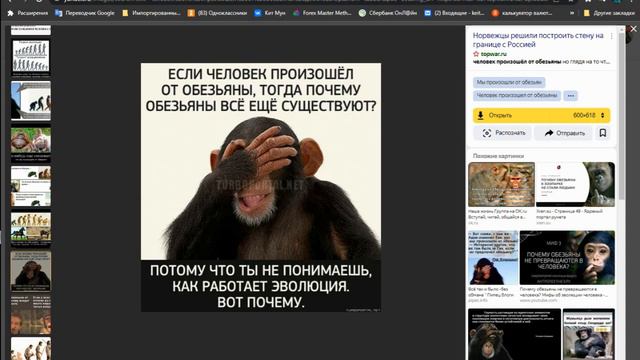Select the brown bearded men thumbnail

coord(31,314)
